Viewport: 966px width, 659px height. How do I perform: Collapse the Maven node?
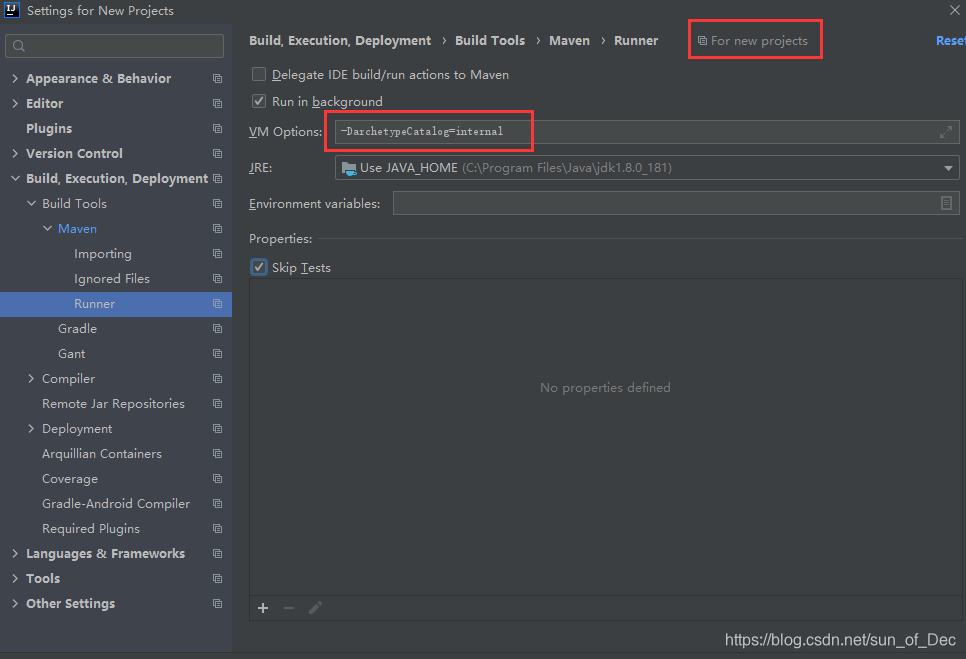pyautogui.click(x=47, y=228)
